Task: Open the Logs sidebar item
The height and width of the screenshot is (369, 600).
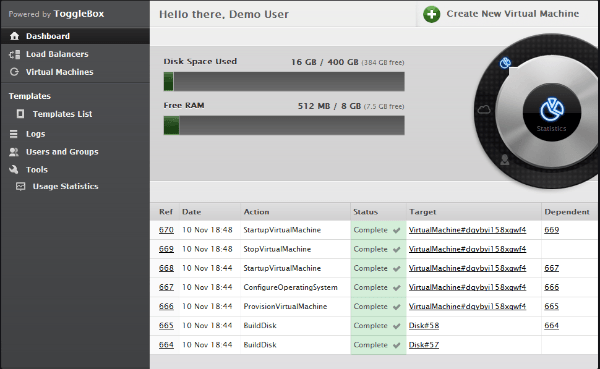Action: tap(36, 134)
